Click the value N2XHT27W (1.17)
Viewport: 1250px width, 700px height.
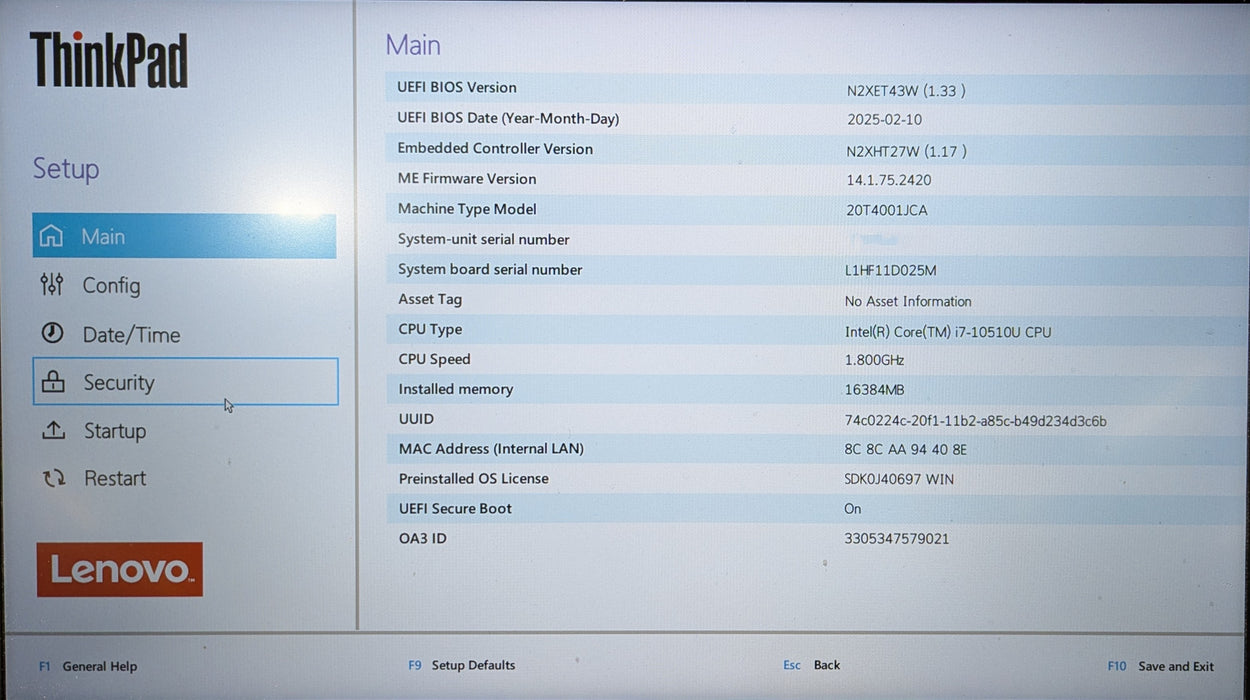point(906,151)
